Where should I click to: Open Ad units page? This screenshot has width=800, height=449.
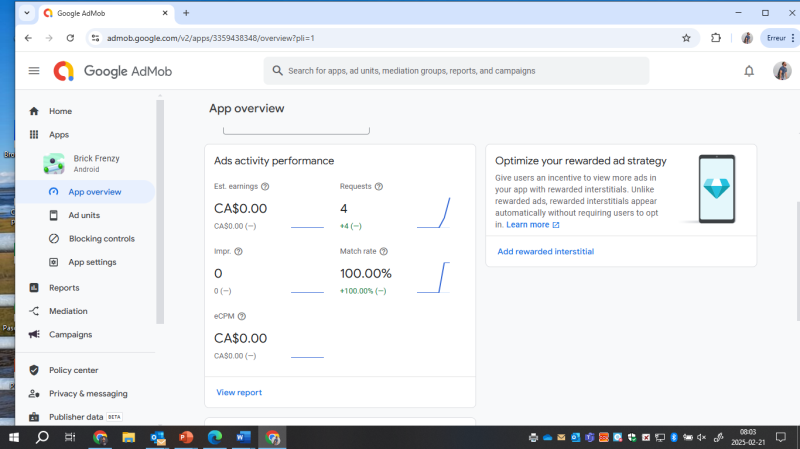86,215
